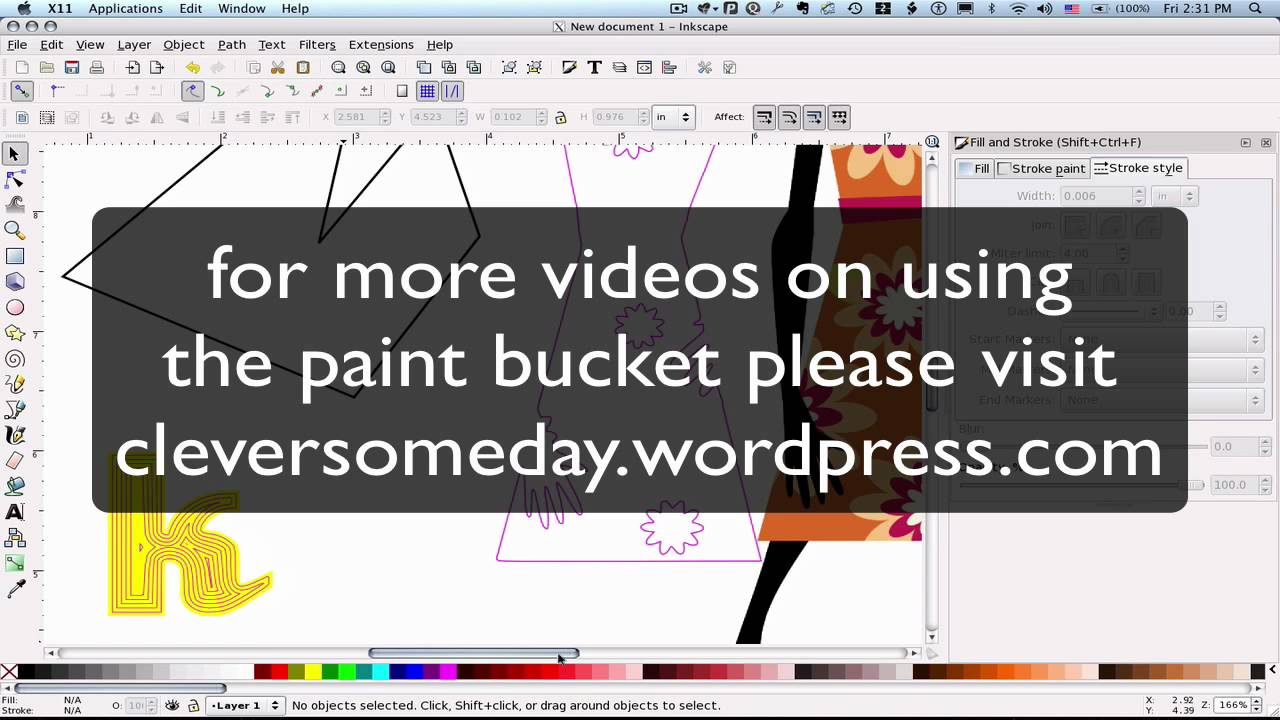Image resolution: width=1280 pixels, height=720 pixels.
Task: Open the Layer menu
Action: (134, 44)
